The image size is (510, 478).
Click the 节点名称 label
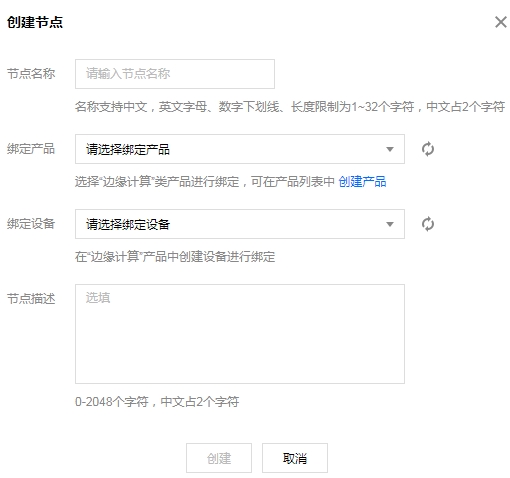point(31,74)
